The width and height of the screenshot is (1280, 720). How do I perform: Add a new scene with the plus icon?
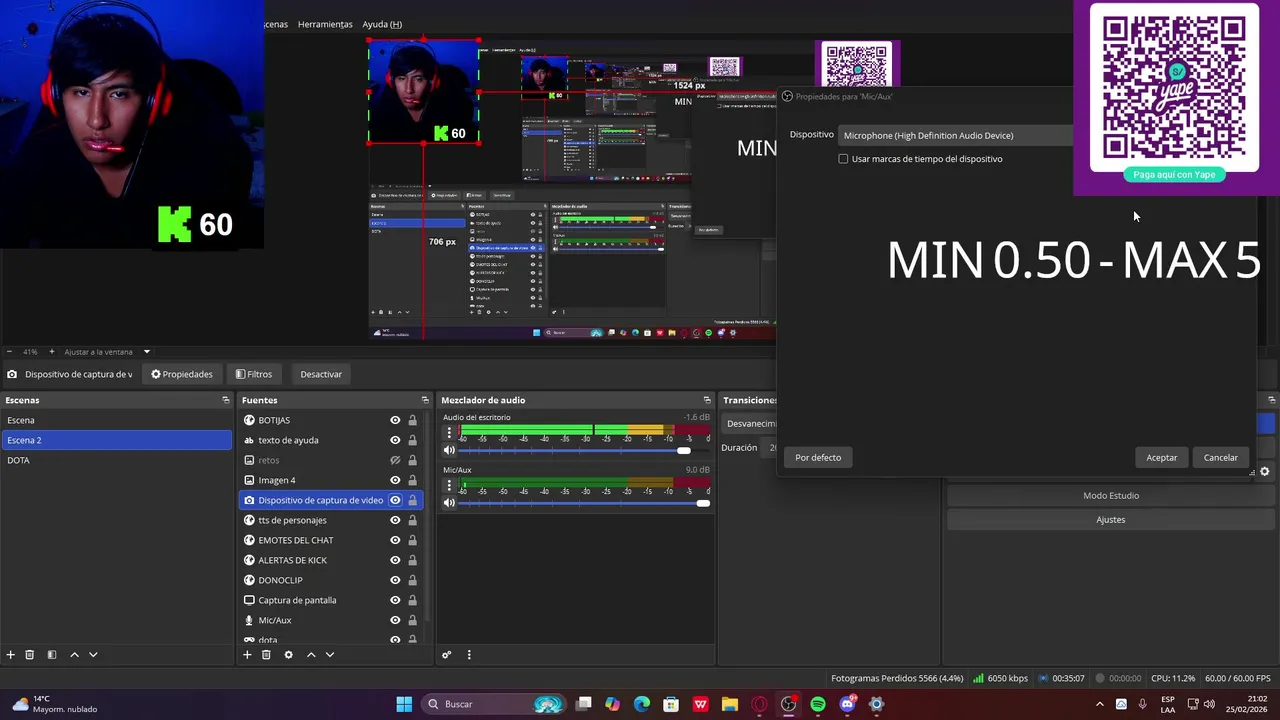pyautogui.click(x=11, y=655)
